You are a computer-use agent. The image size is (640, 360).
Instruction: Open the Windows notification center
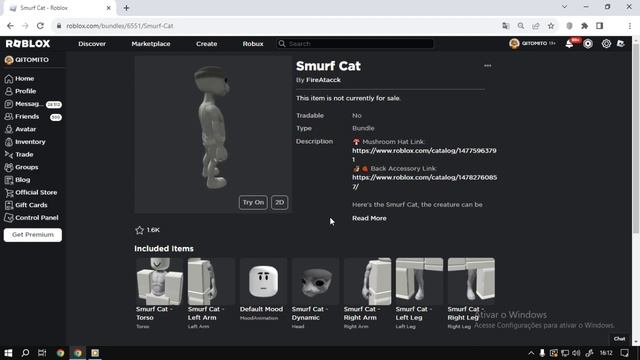coord(624,353)
